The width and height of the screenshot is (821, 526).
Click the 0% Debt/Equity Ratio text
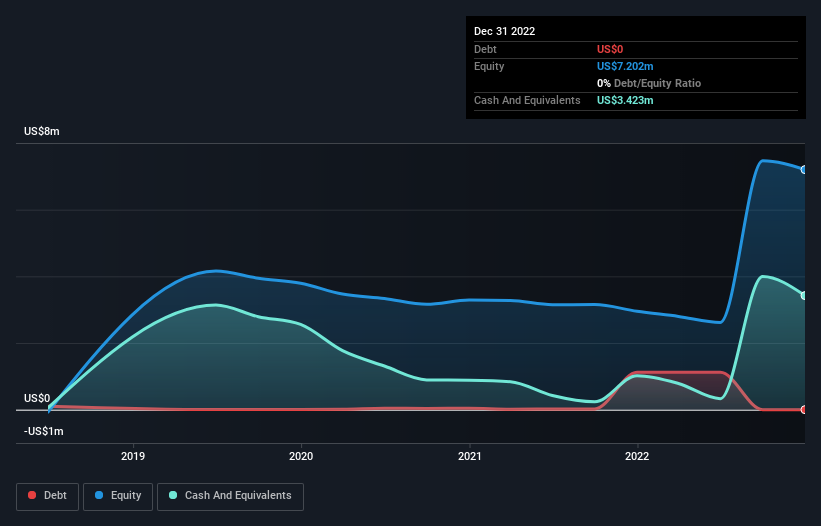coord(649,83)
